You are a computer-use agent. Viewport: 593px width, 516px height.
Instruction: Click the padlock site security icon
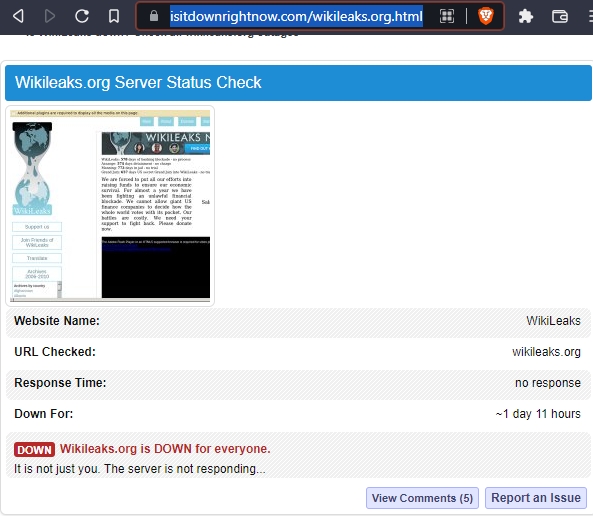click(154, 16)
